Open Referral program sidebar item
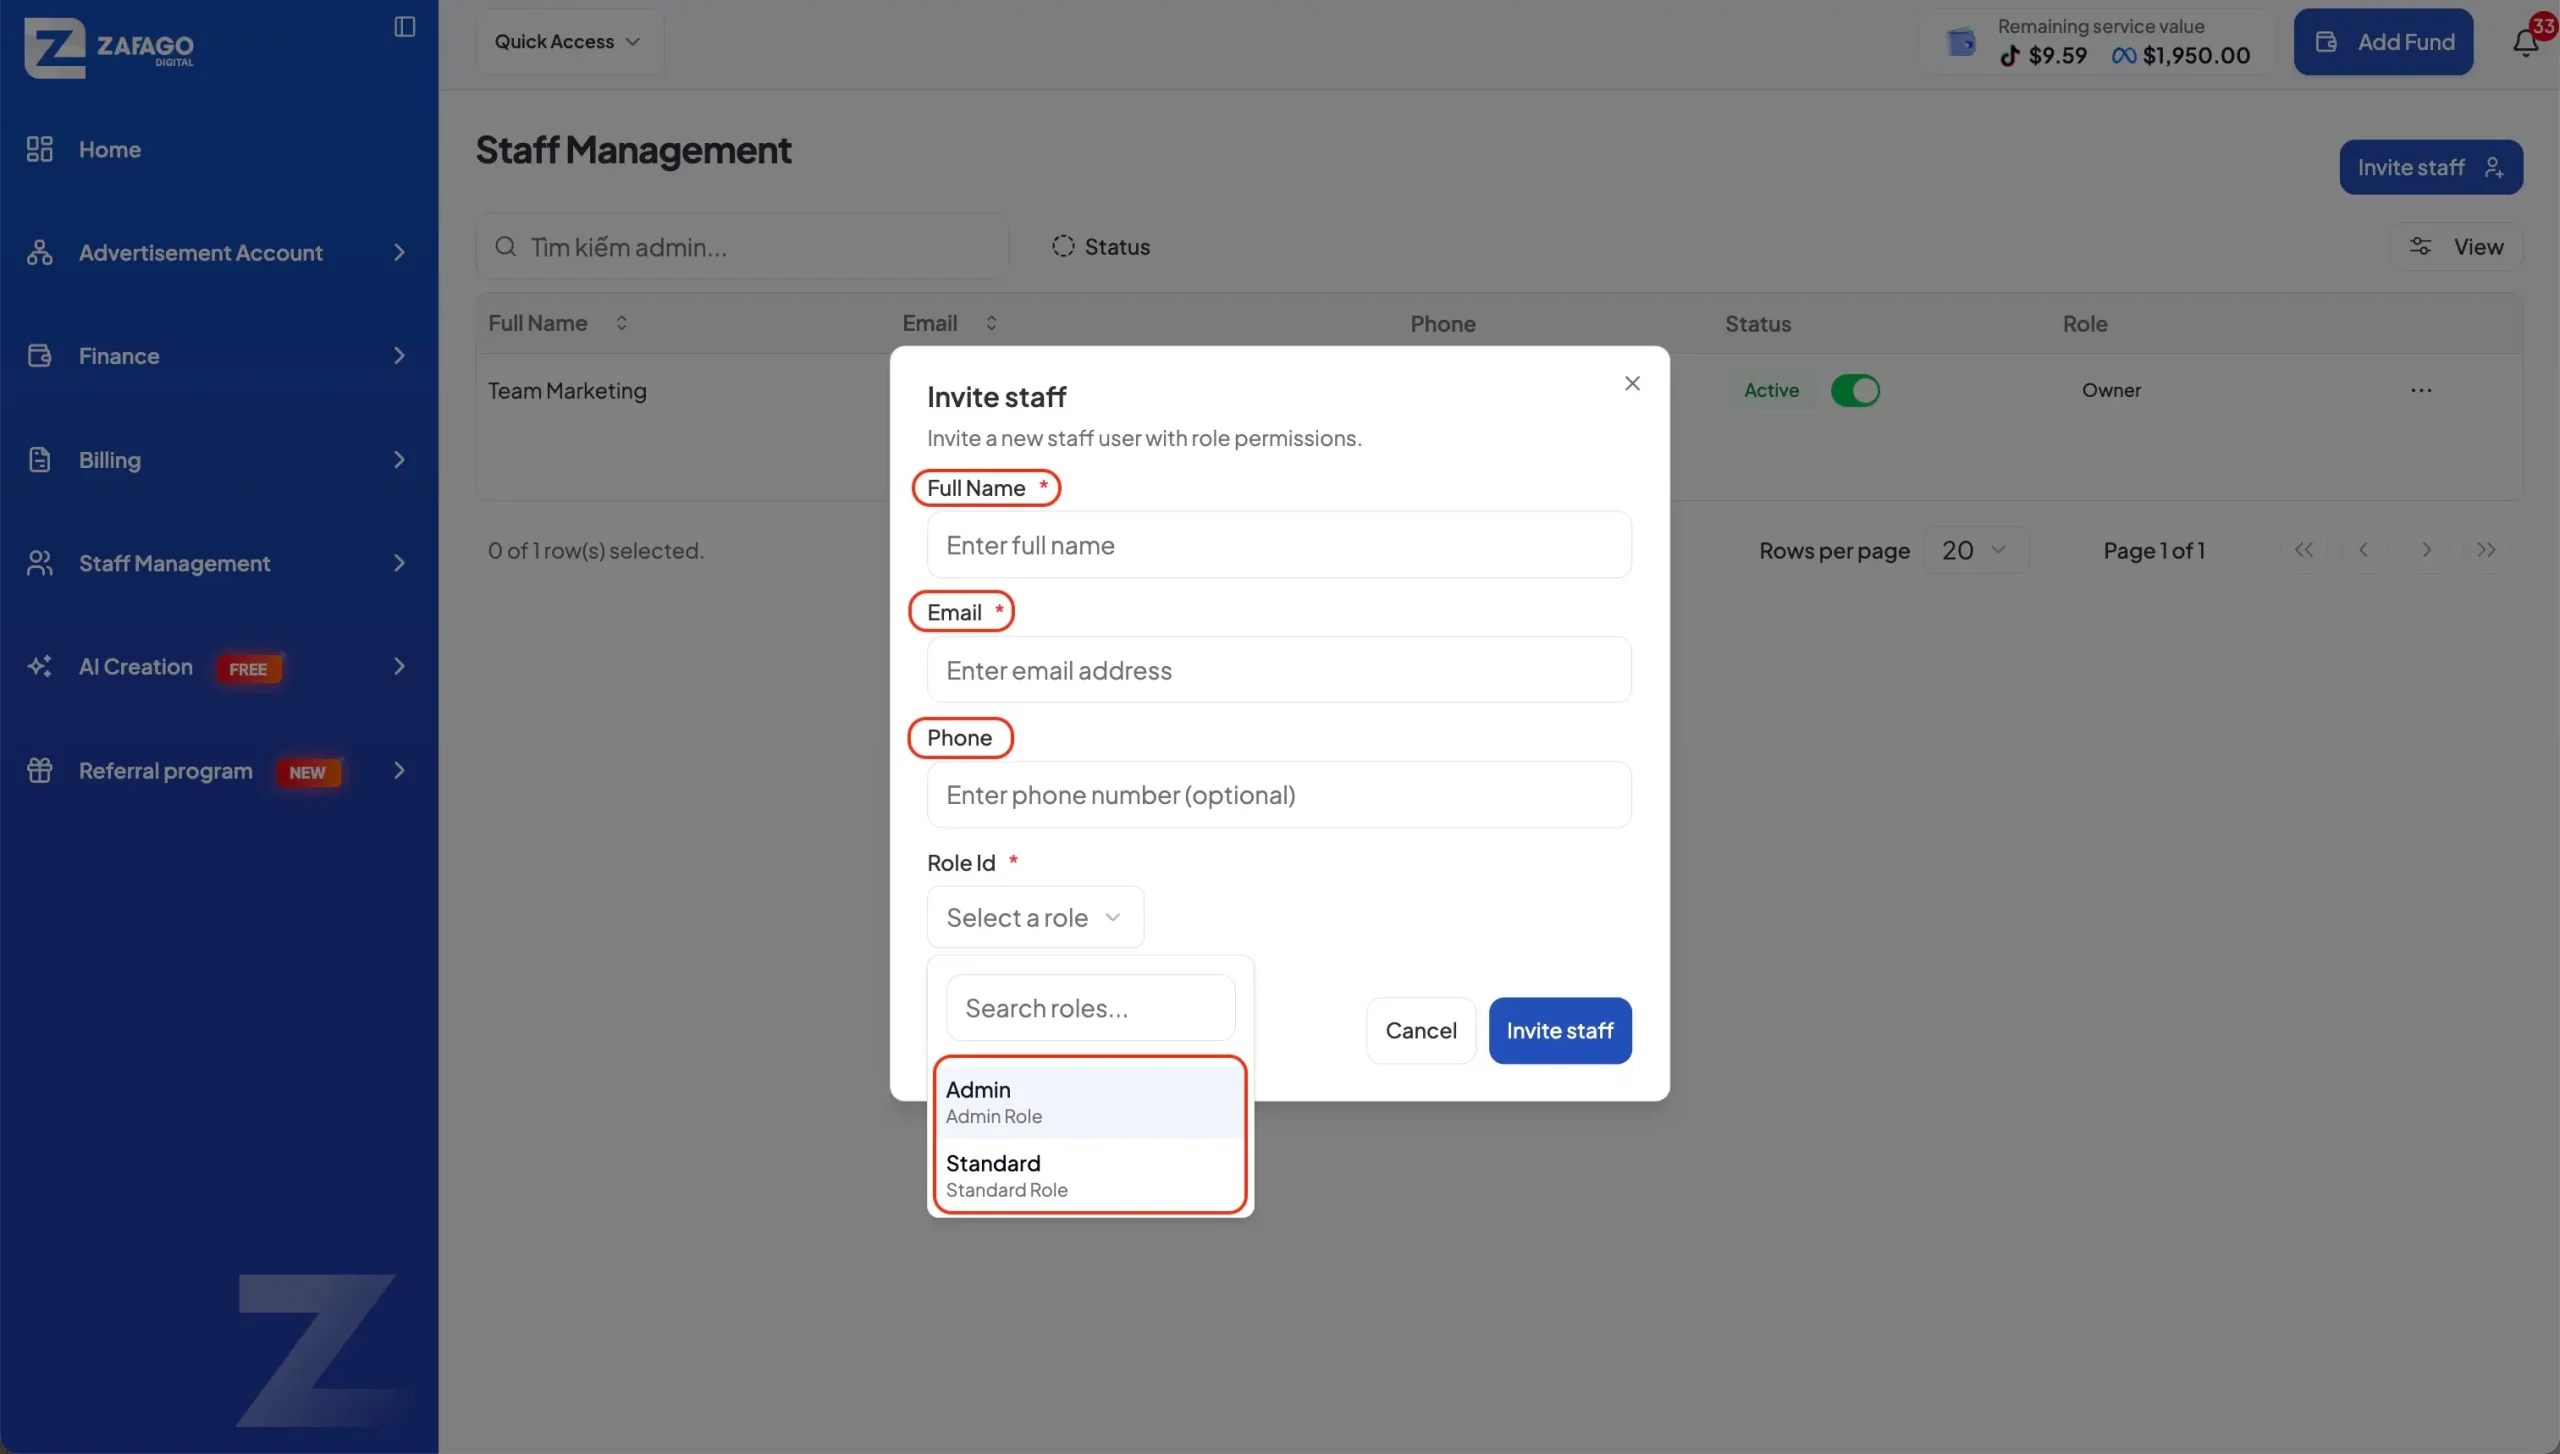 coord(218,771)
